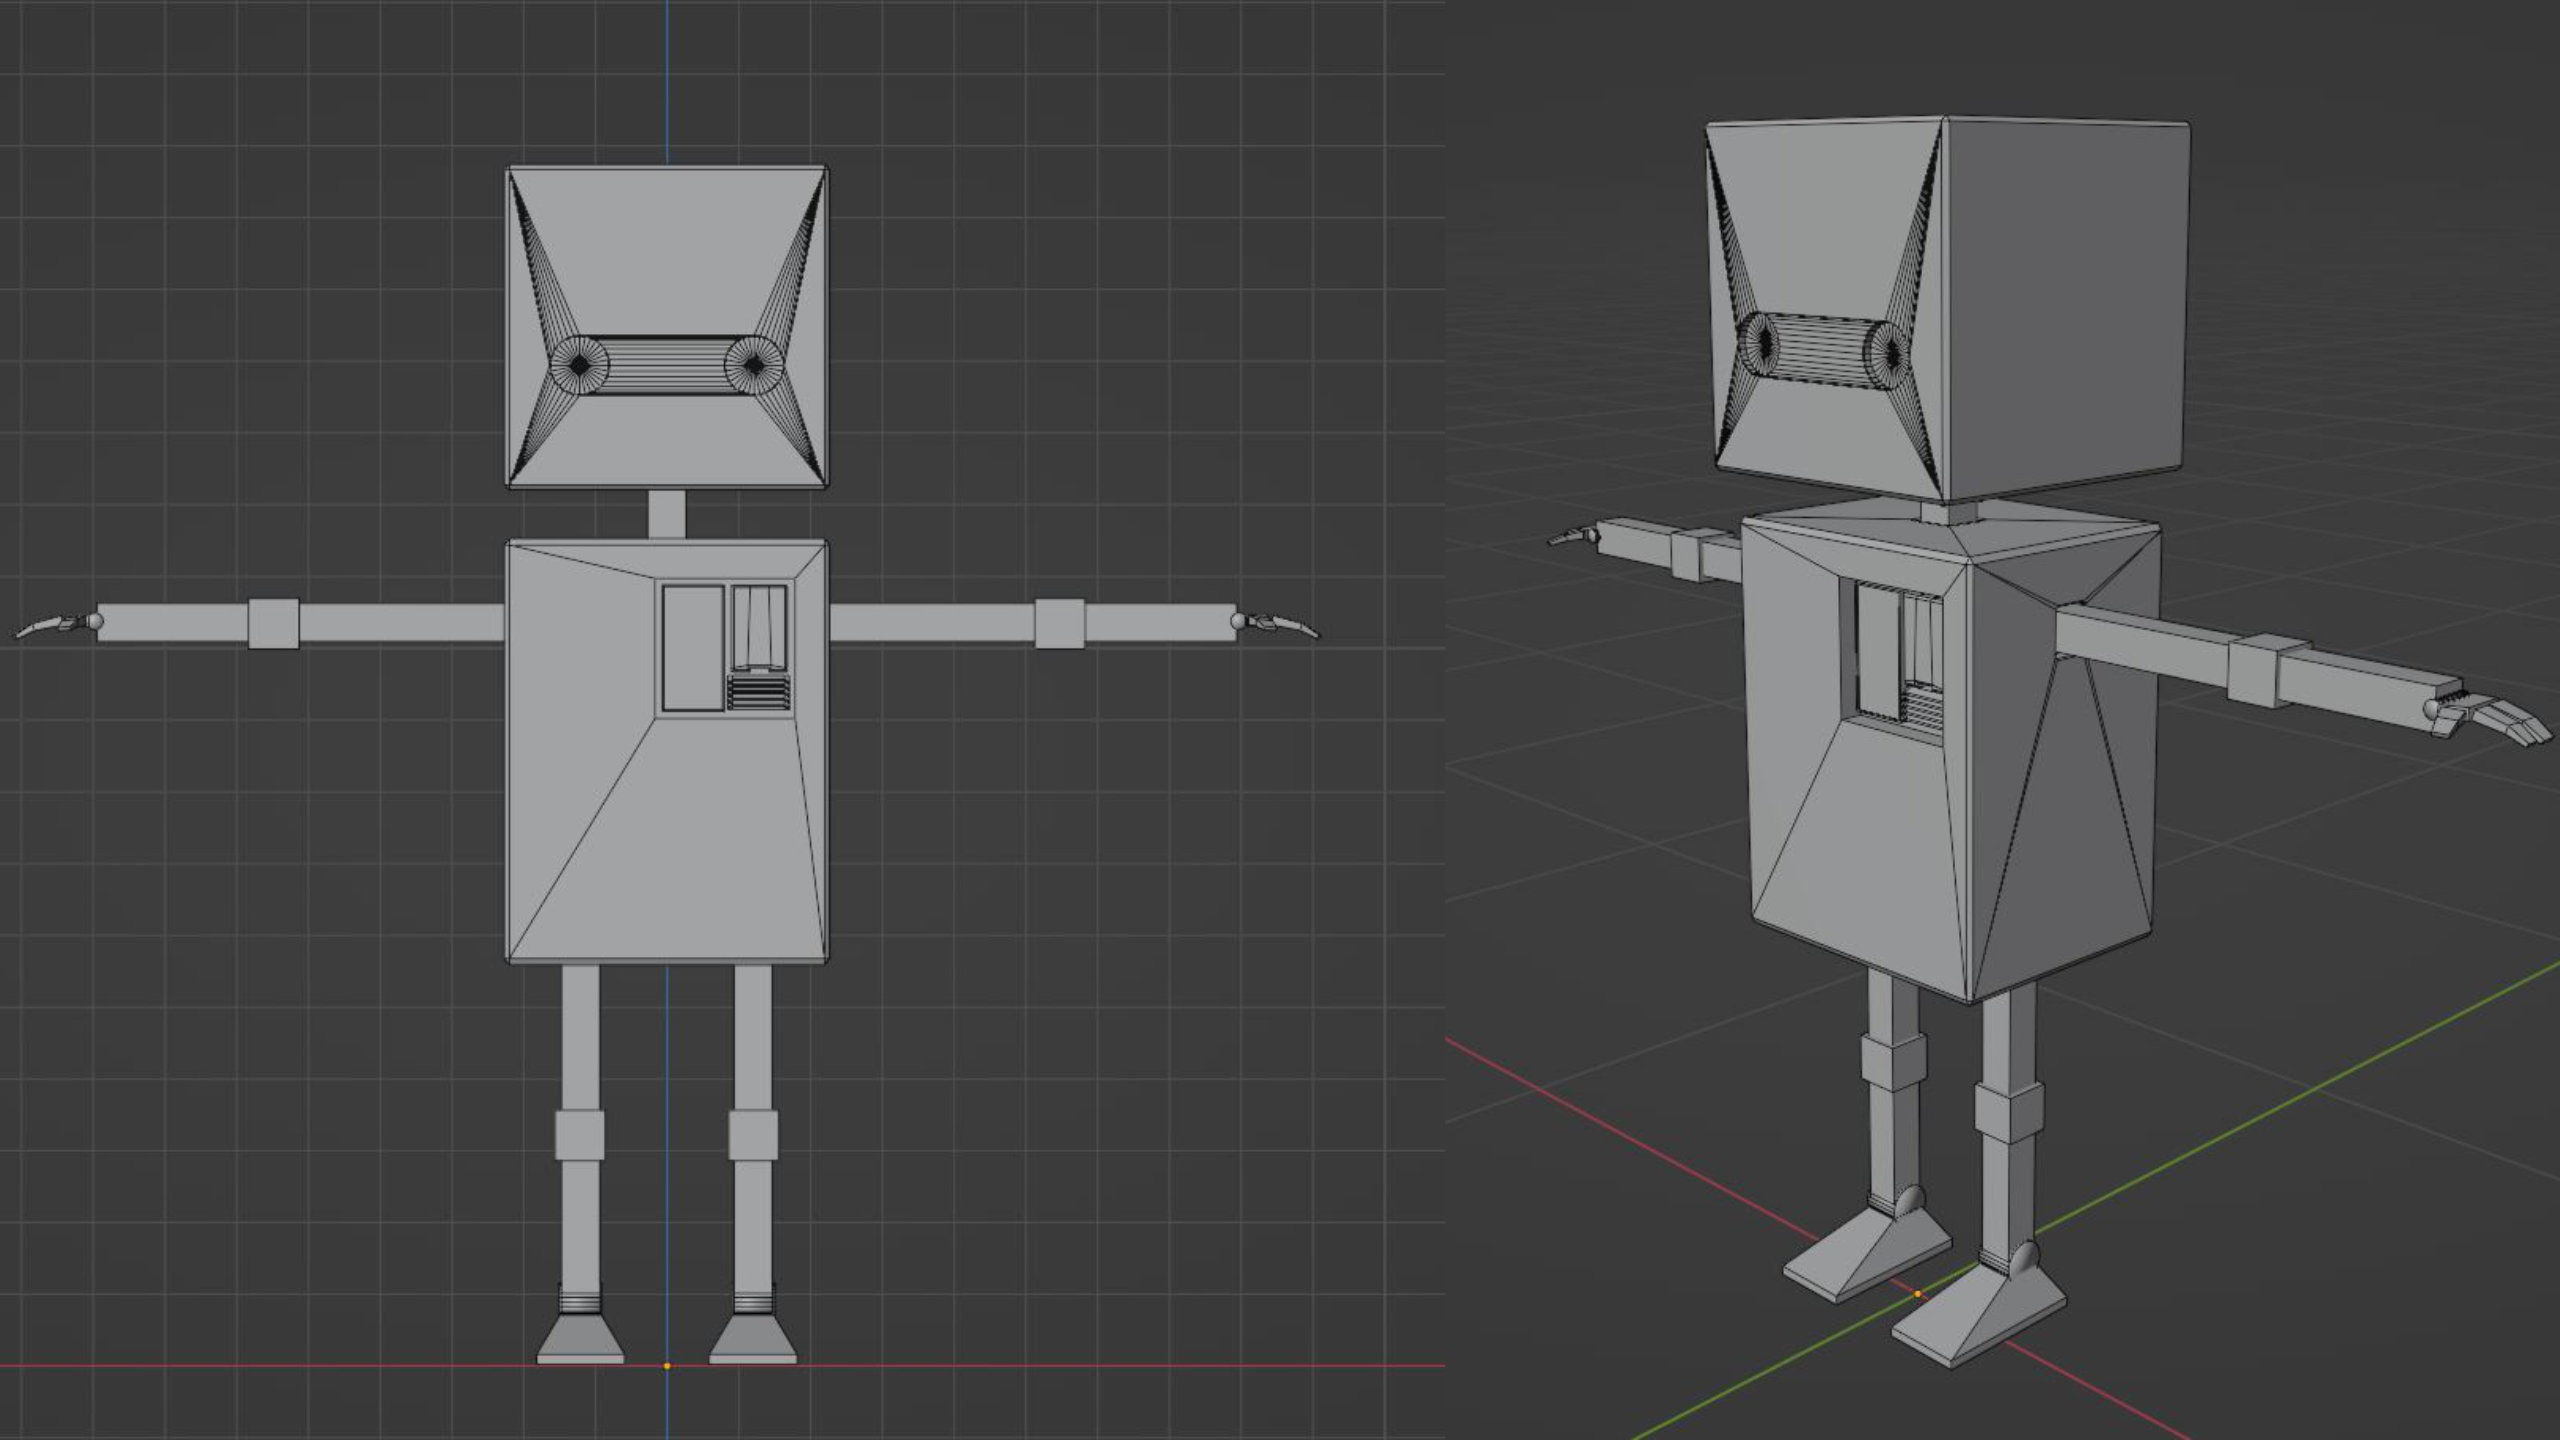This screenshot has width=2560, height=1440.
Task: Click the near arm's claw hand in perspective view
Action: pyautogui.click(x=2488, y=720)
